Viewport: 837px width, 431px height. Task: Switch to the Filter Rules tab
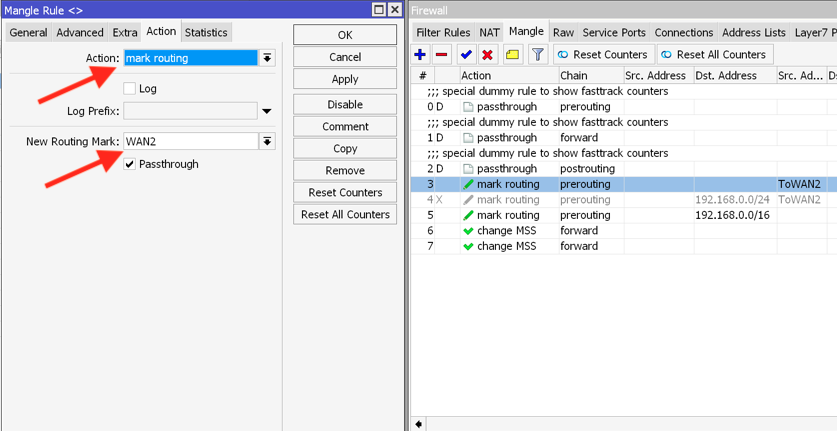(x=442, y=33)
